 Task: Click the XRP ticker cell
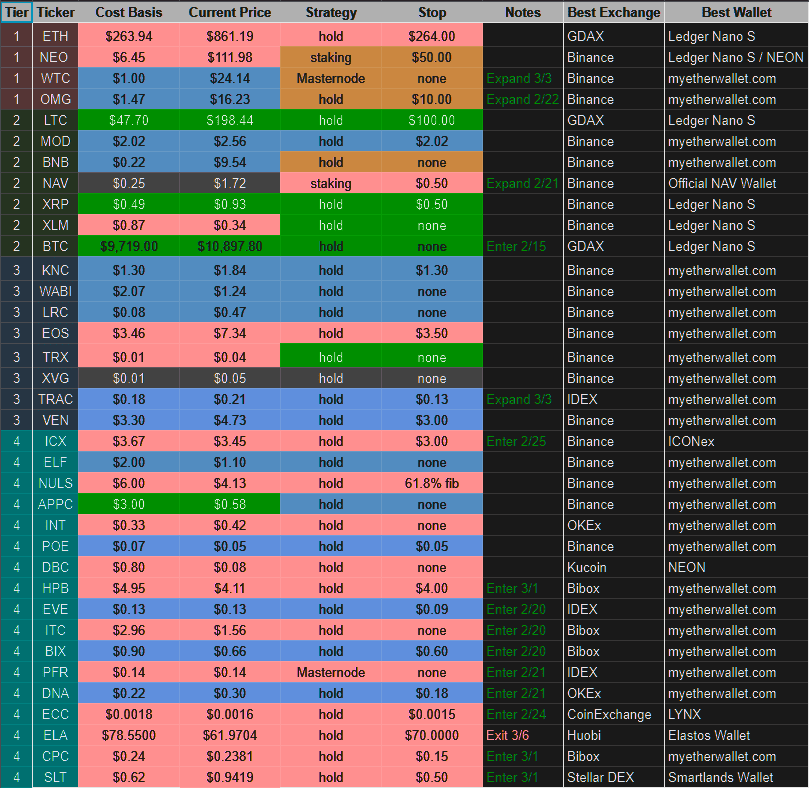(55, 204)
